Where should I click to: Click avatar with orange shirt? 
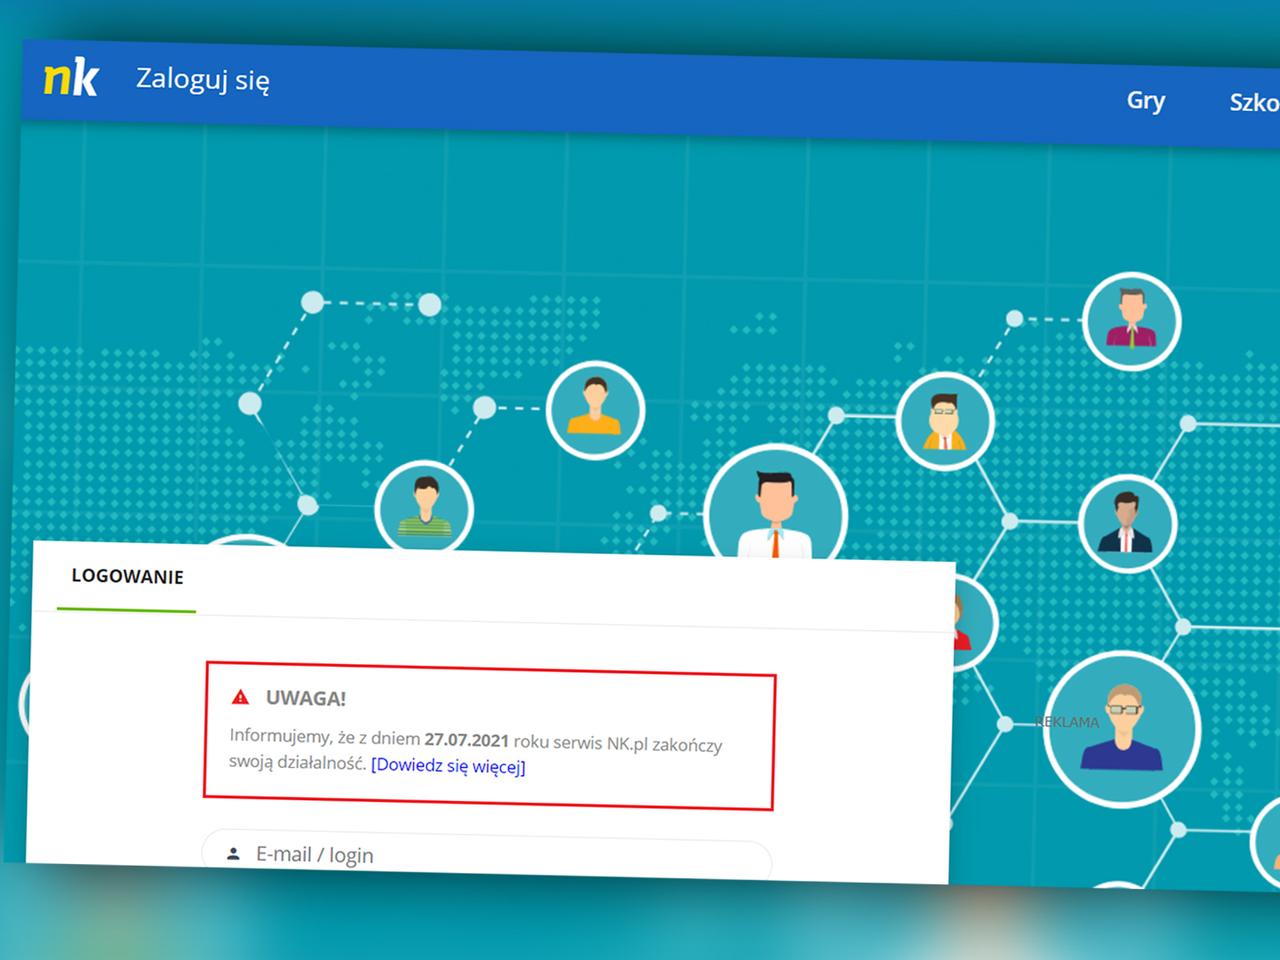[x=595, y=409]
